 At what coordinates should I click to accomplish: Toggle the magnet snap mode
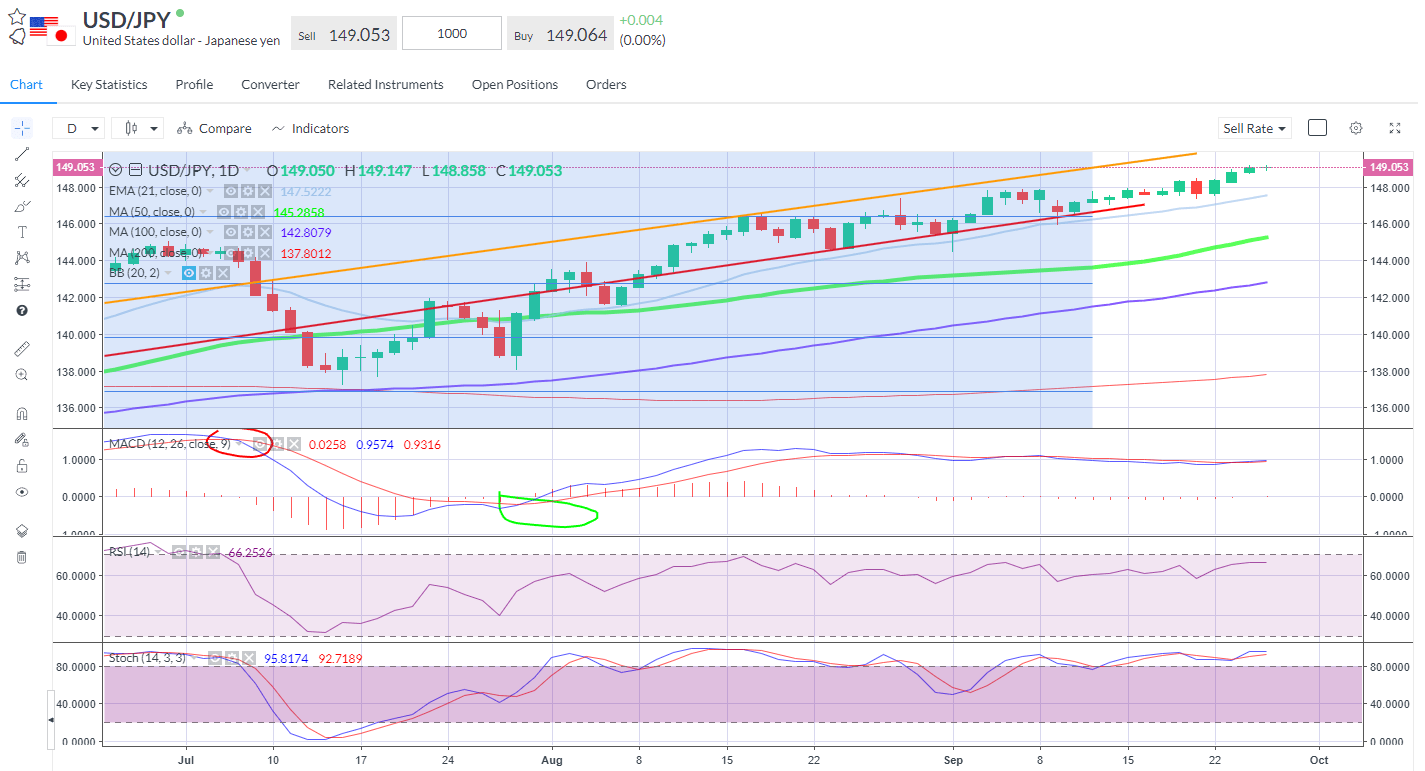point(22,413)
